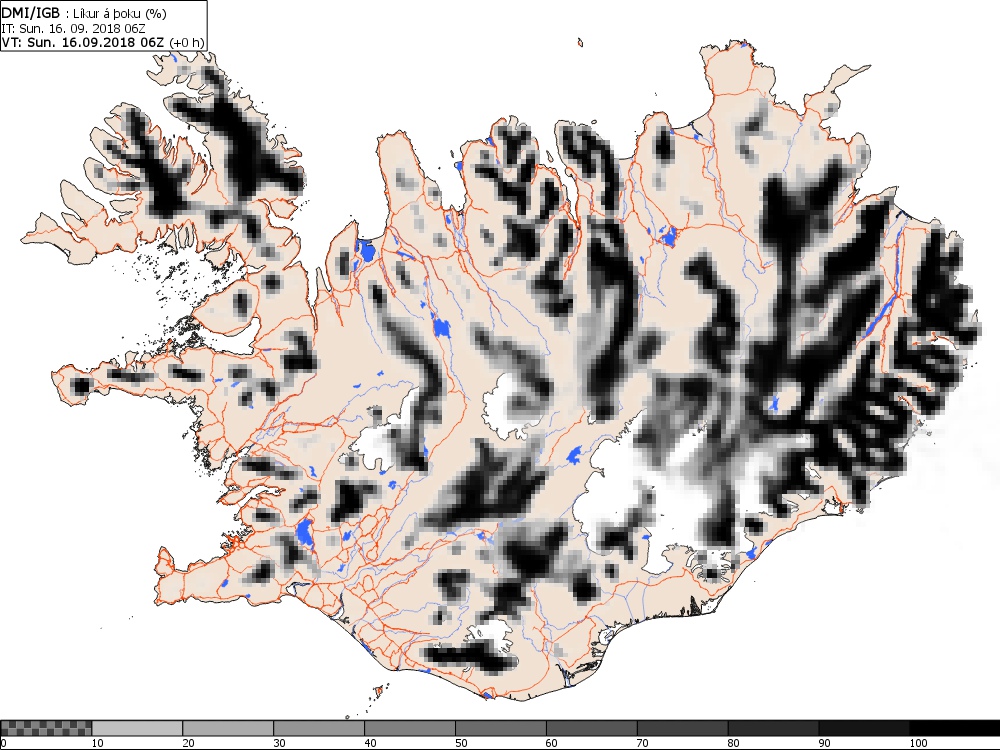The width and height of the screenshot is (1000, 750).
Task: Select the 70–80 dark gray legend swatch
Action: point(682,728)
